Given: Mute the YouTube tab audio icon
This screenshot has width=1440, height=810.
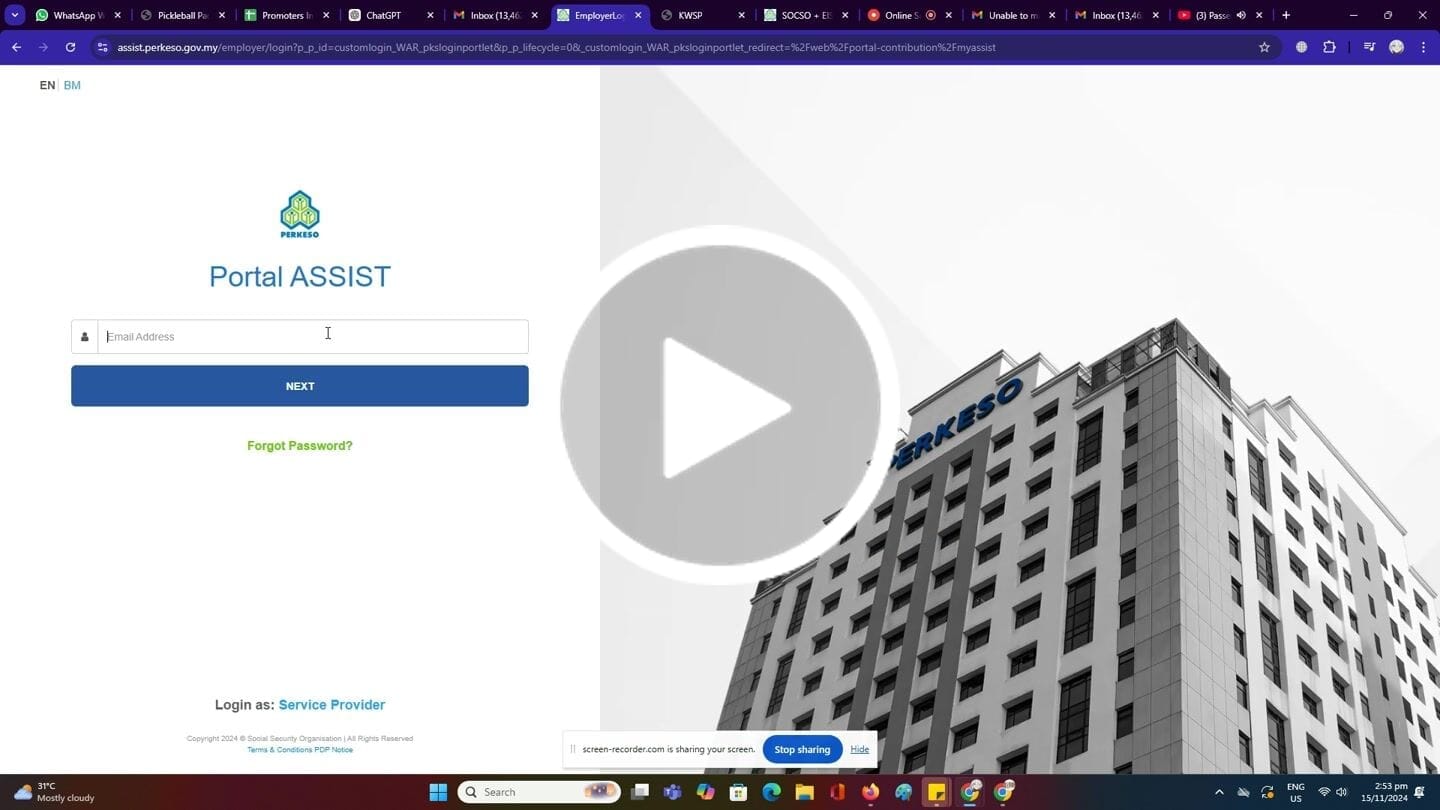Looking at the screenshot, I should coord(1241,15).
